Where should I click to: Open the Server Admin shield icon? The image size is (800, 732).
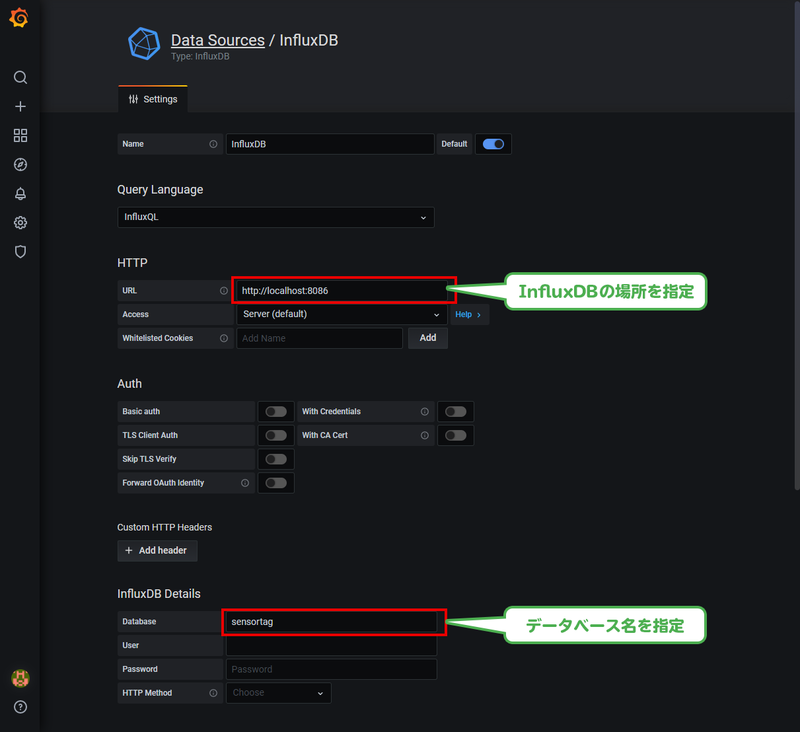pos(20,251)
